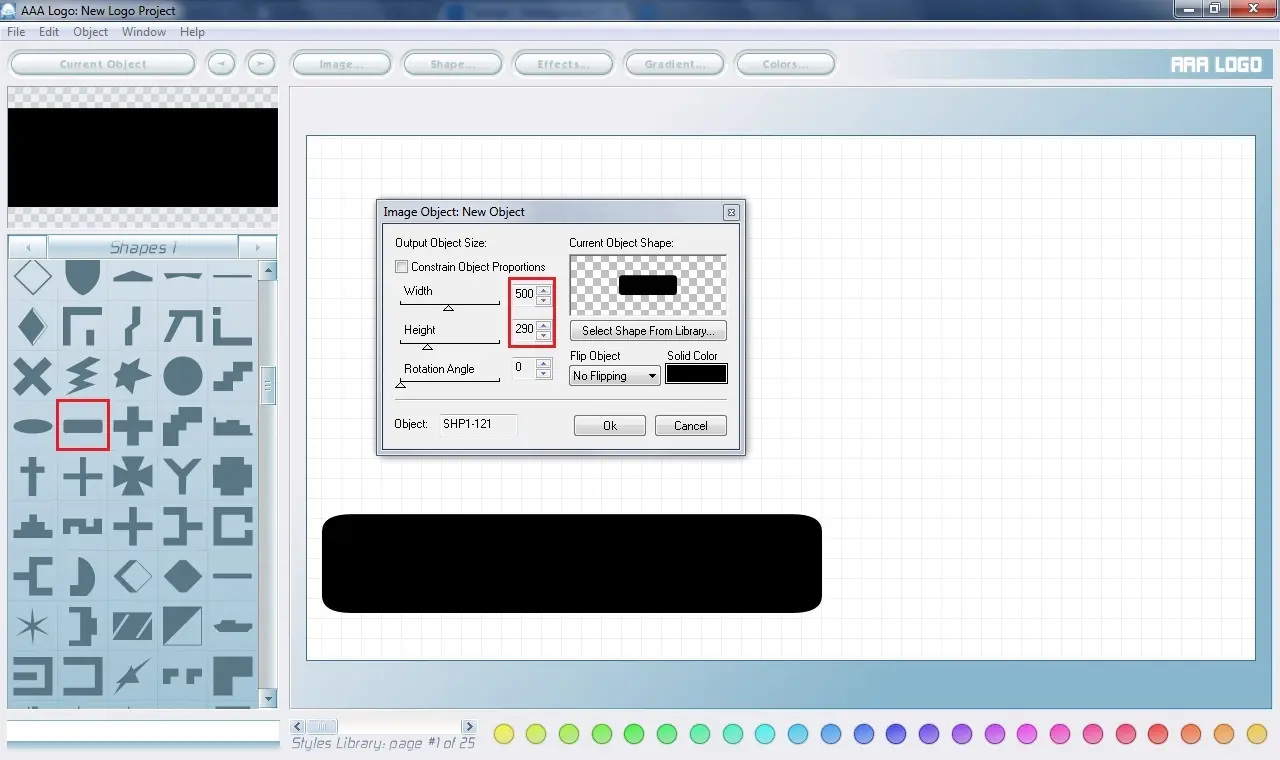Open the Object menu
1280x760 pixels.
point(90,32)
